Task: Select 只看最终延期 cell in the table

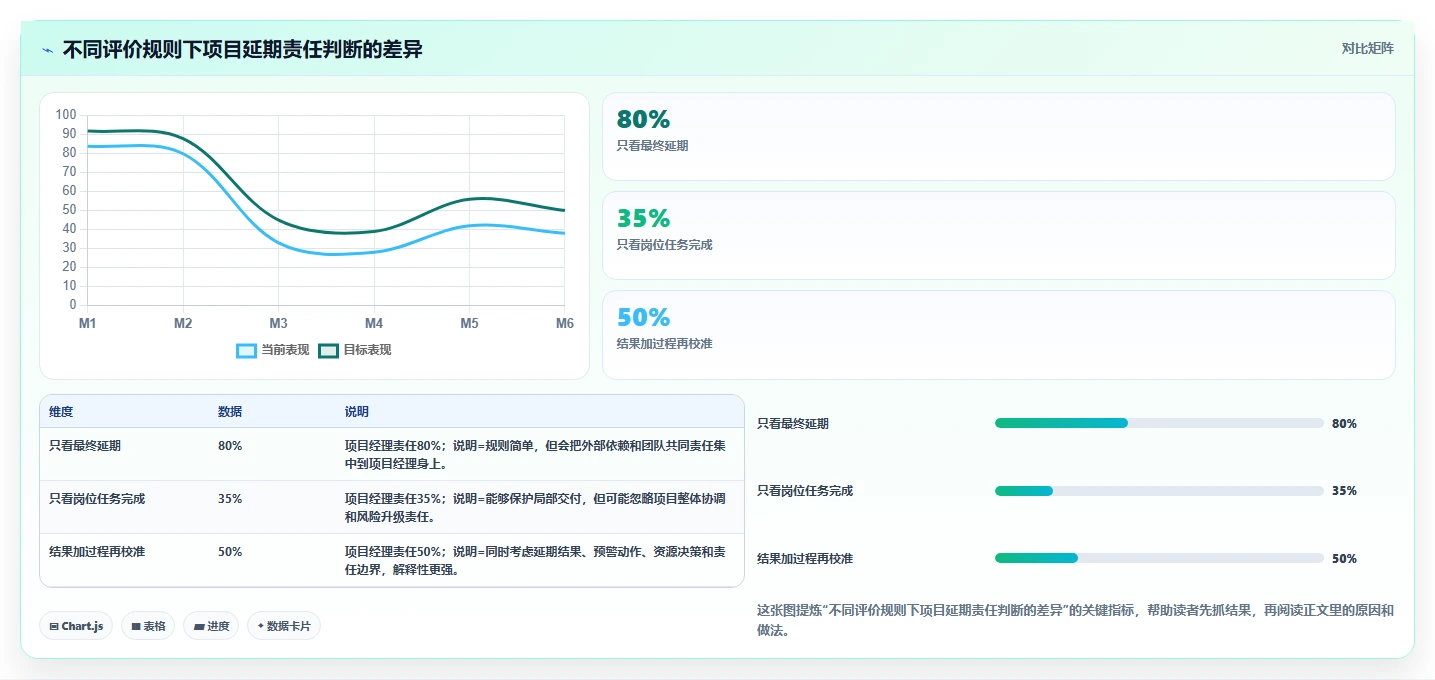Action: 85,446
